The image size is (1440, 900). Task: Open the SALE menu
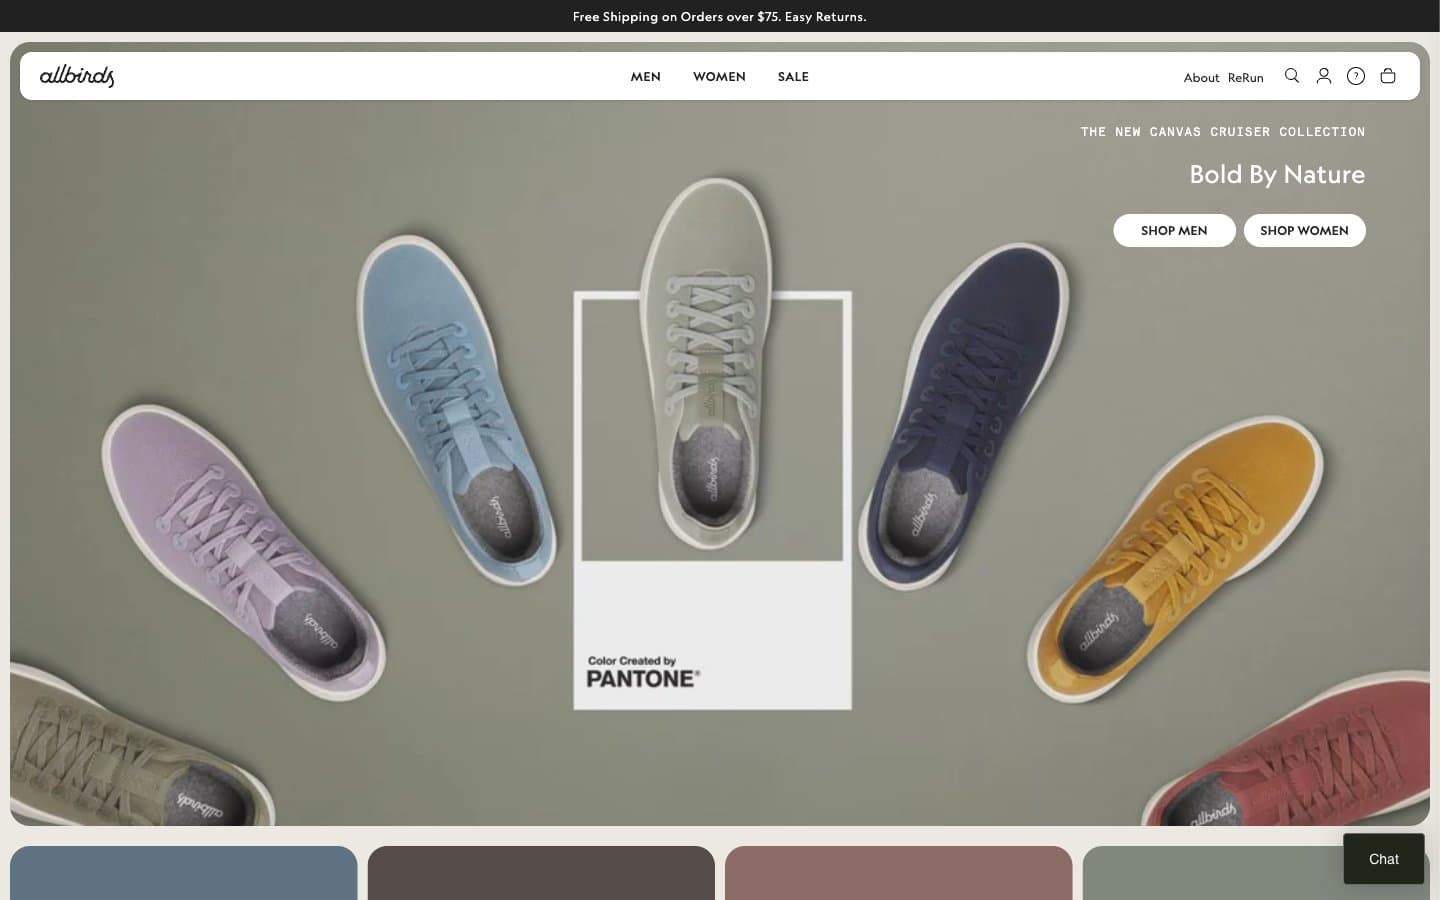[793, 77]
